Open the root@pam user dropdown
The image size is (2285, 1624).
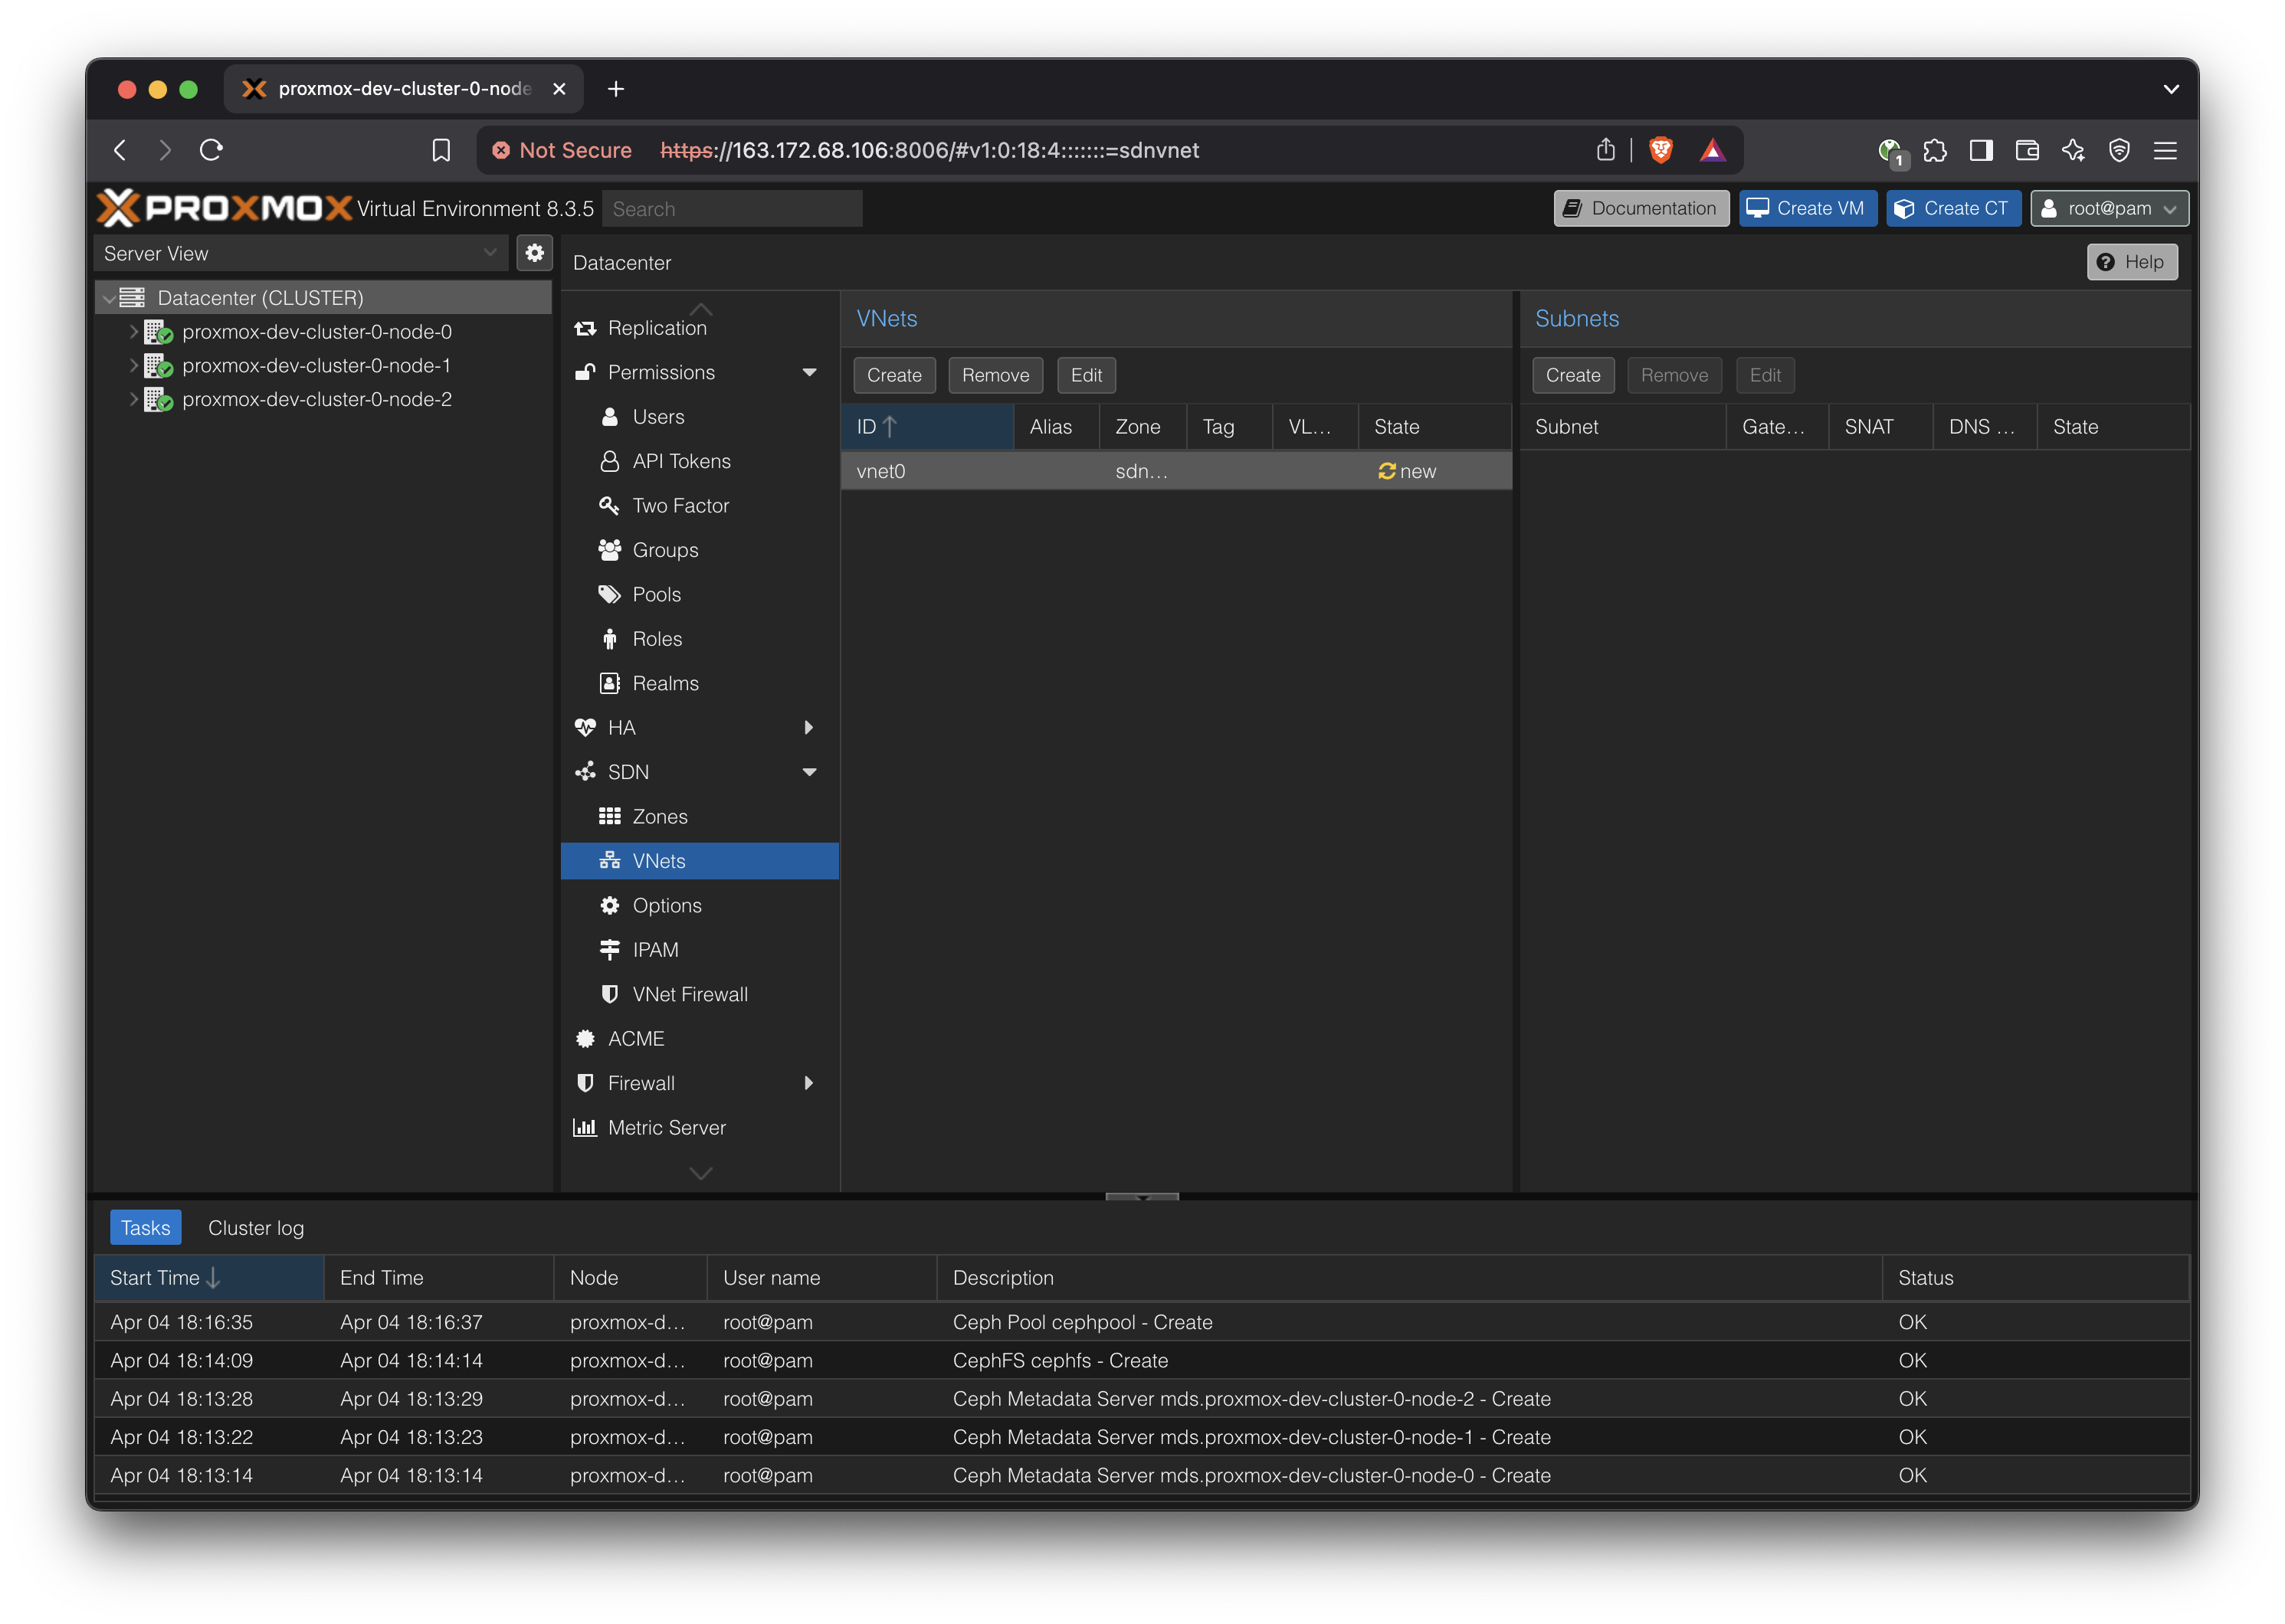[x=2109, y=208]
